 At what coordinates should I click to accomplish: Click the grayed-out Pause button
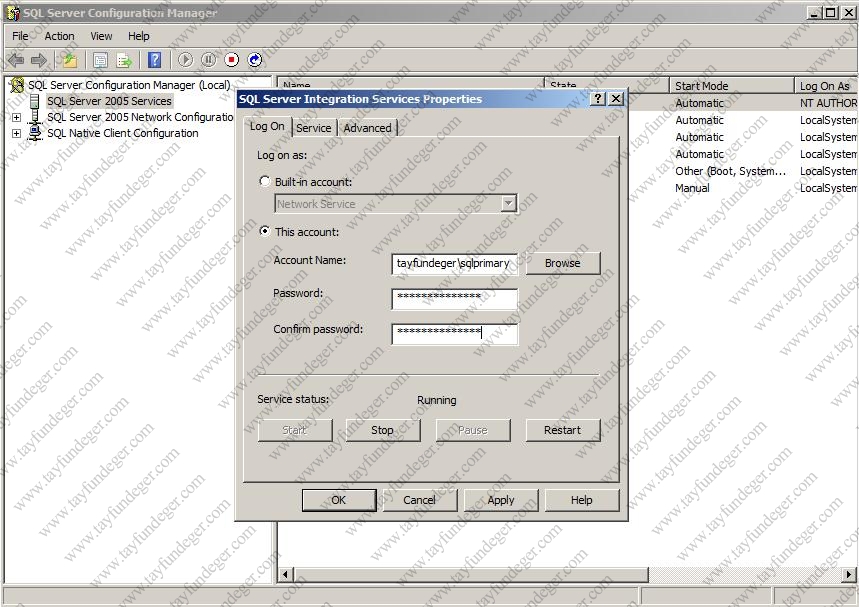coord(473,431)
